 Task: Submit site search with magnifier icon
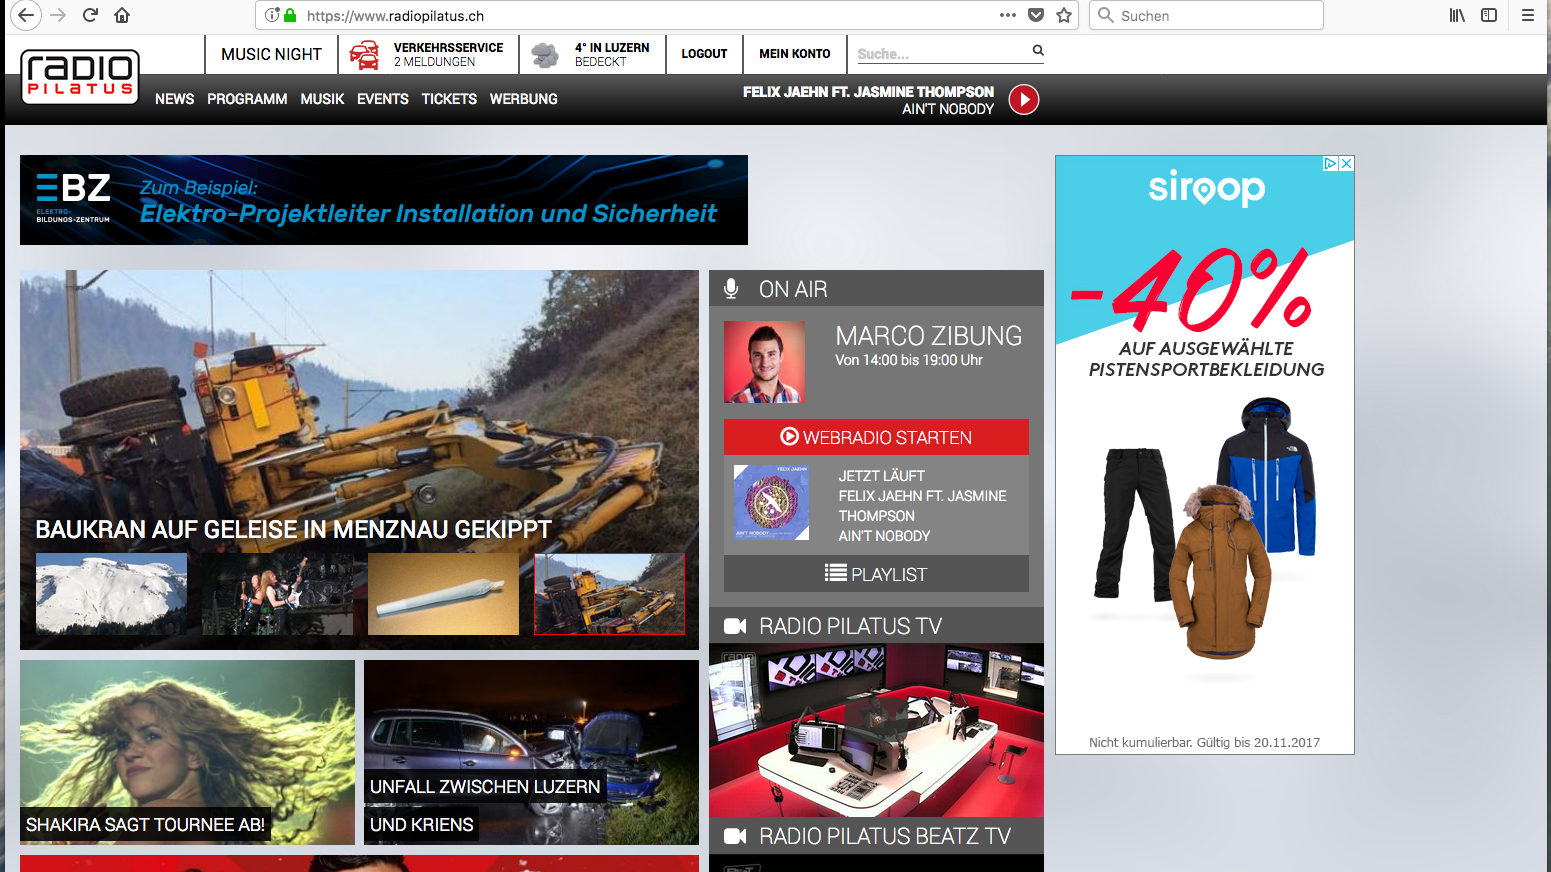[1038, 51]
